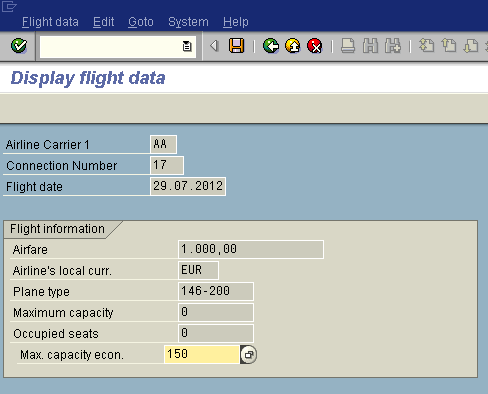Open the SAP window menu icon
This screenshot has height=394, width=488.
pos(9,6)
